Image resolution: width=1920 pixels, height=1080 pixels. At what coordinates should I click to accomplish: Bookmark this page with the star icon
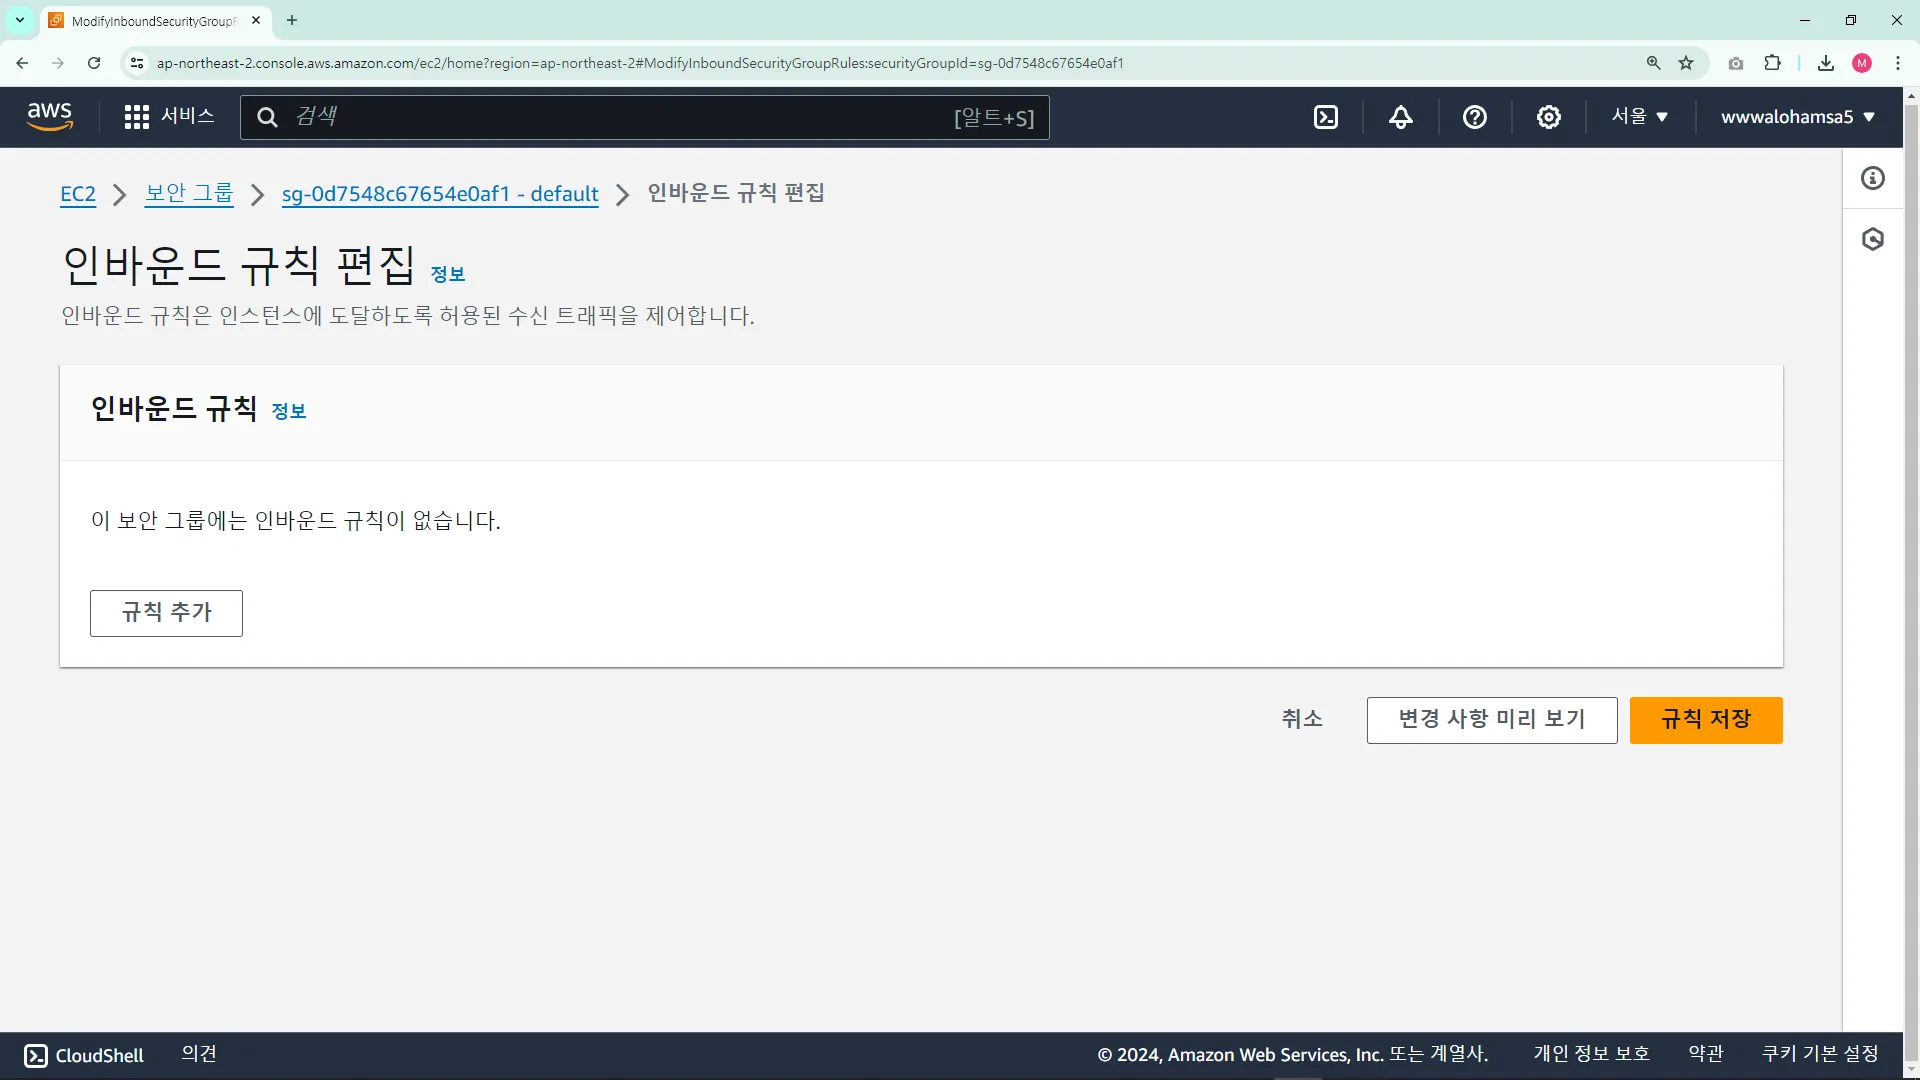pos(1686,63)
